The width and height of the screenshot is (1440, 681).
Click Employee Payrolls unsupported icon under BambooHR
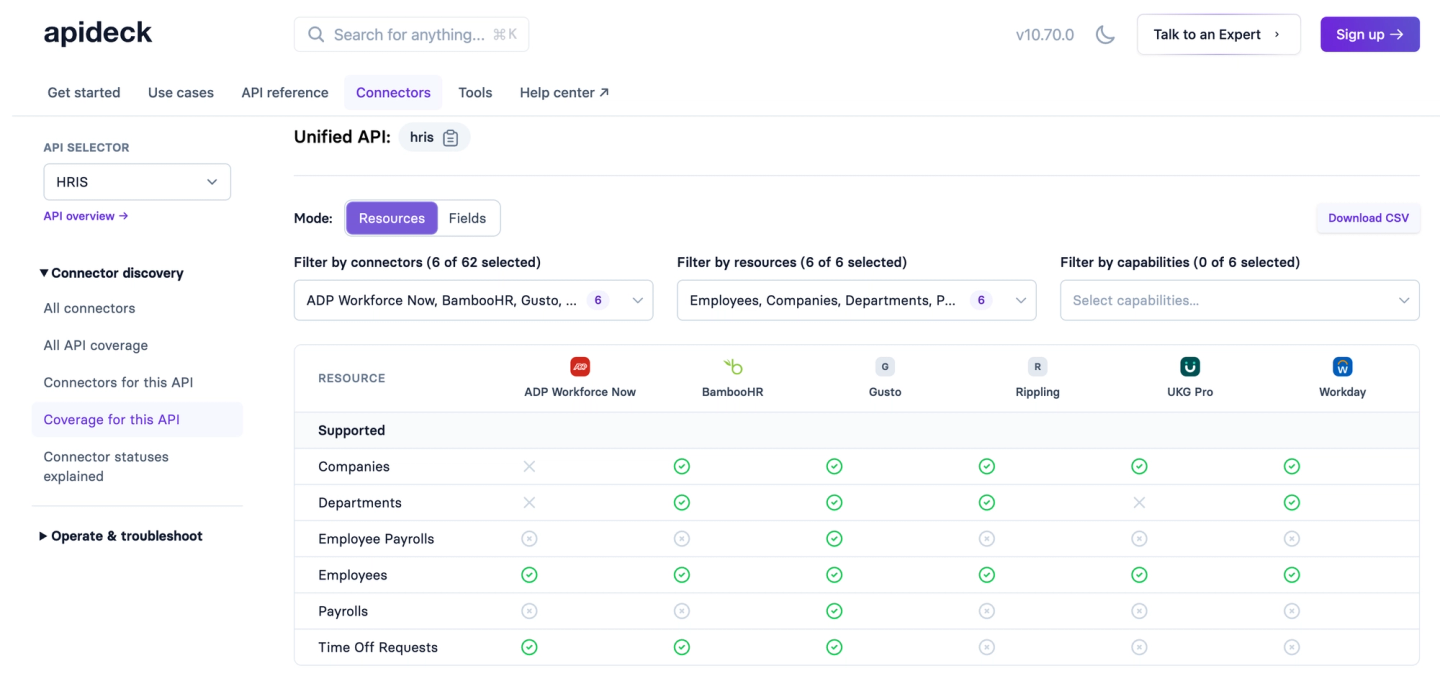682,539
